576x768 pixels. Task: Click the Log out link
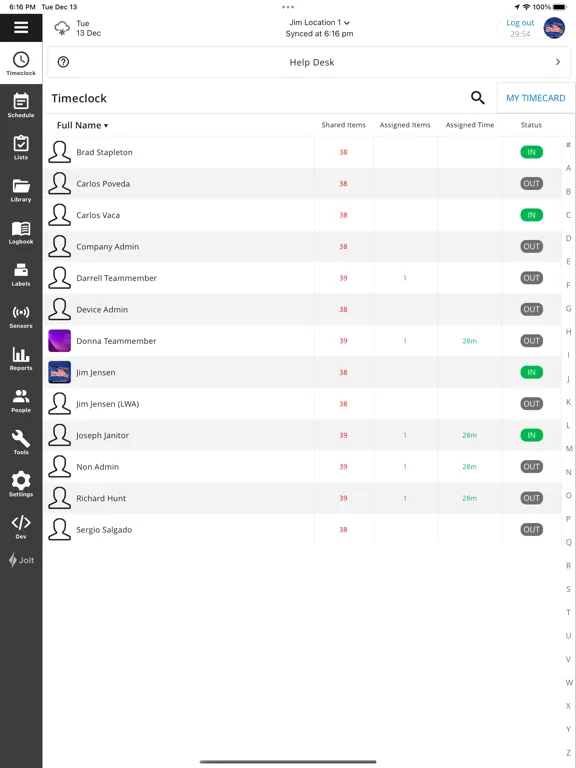coord(520,23)
